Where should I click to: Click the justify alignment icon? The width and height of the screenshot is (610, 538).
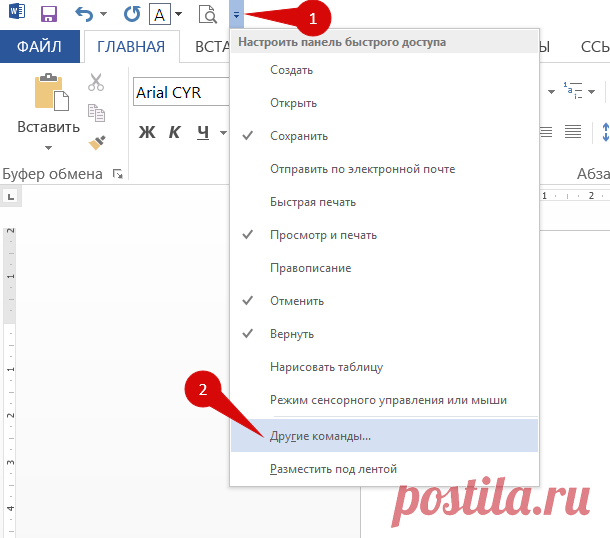573,132
